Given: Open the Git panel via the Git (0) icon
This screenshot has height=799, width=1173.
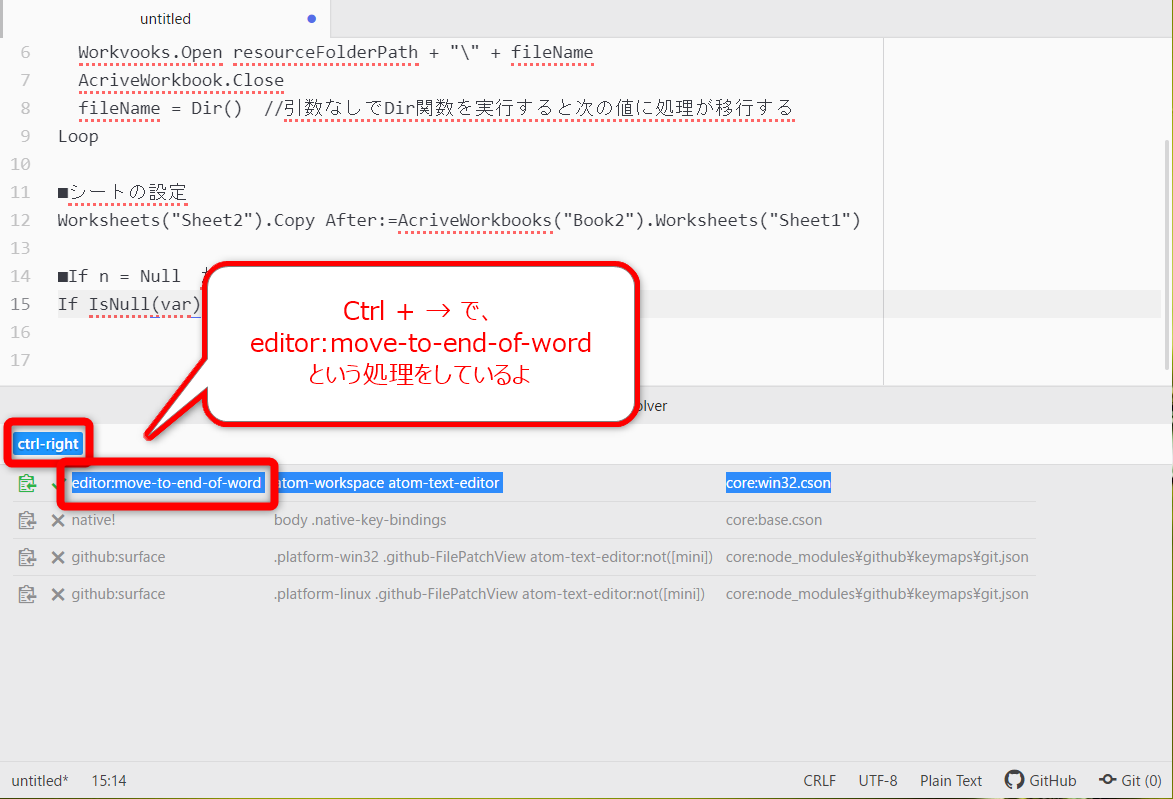Looking at the screenshot, I should [x=1131, y=780].
